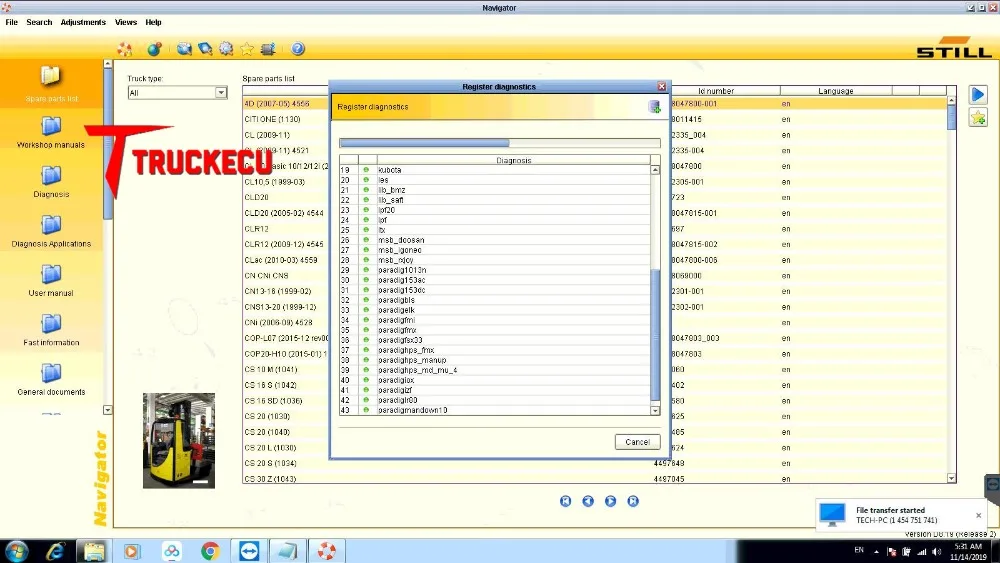Click the Diagnosis column header in dialog

click(x=513, y=160)
